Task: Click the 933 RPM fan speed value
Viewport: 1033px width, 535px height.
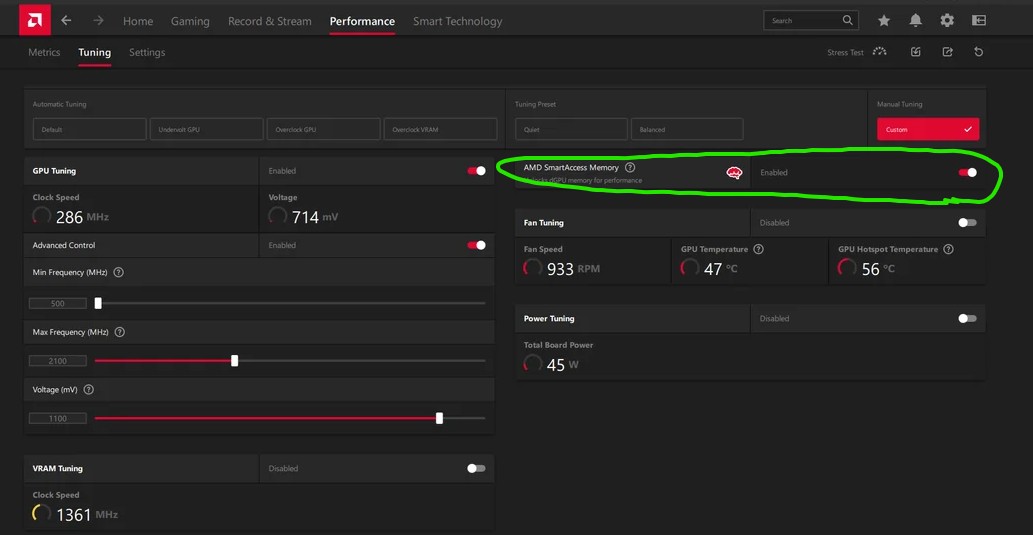Action: [x=574, y=269]
